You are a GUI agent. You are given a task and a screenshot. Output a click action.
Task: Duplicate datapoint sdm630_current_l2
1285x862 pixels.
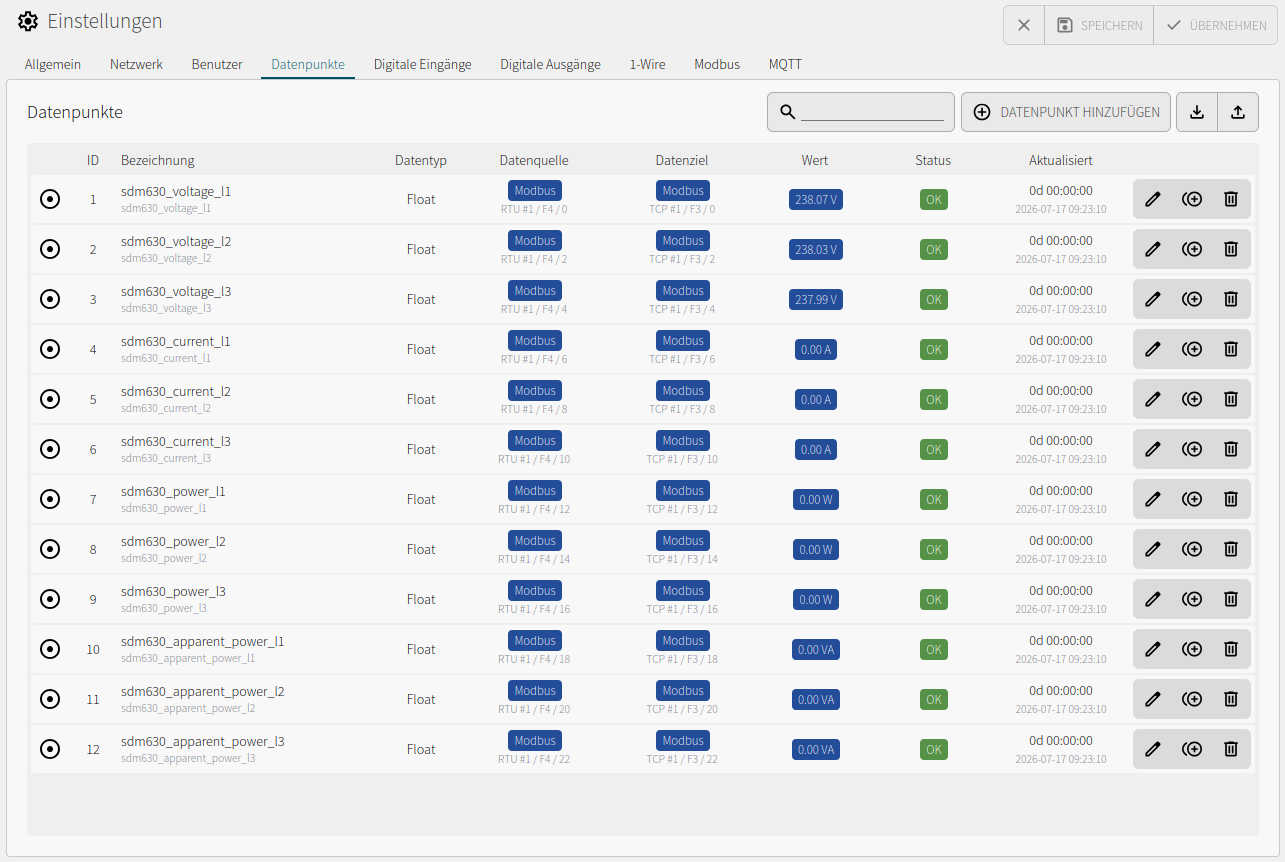[1191, 399]
